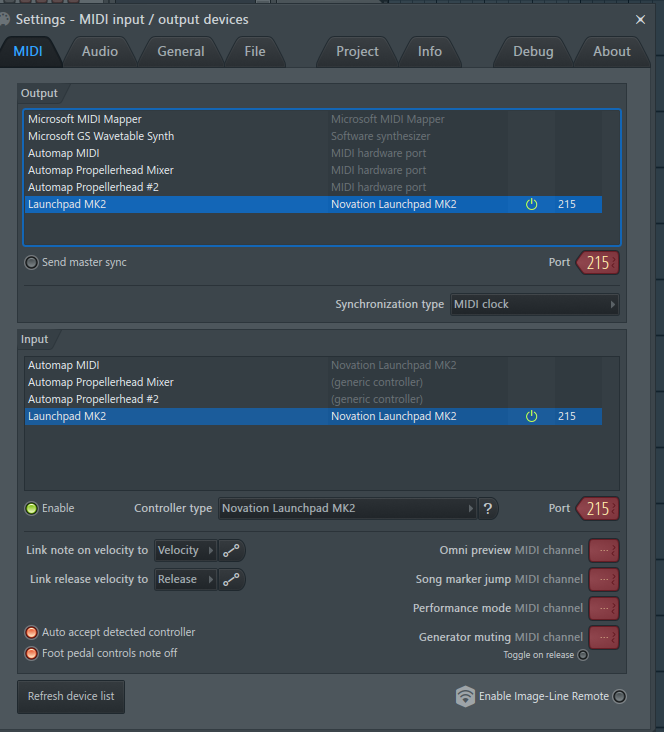Click the power icon on Launchpad MK2 output
The width and height of the screenshot is (664, 732).
(x=531, y=204)
